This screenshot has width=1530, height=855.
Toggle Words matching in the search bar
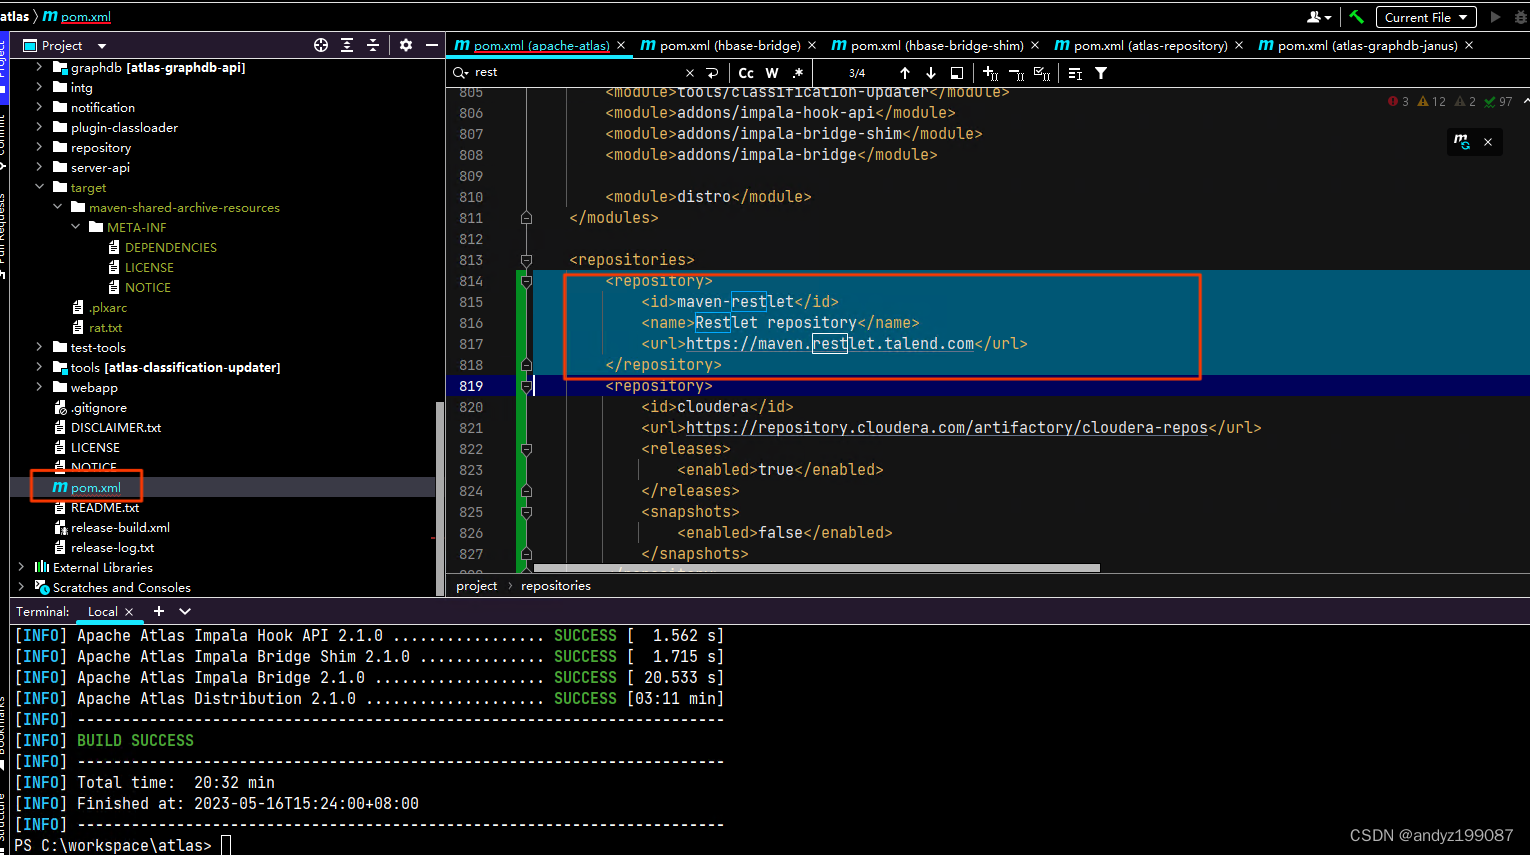pos(771,72)
